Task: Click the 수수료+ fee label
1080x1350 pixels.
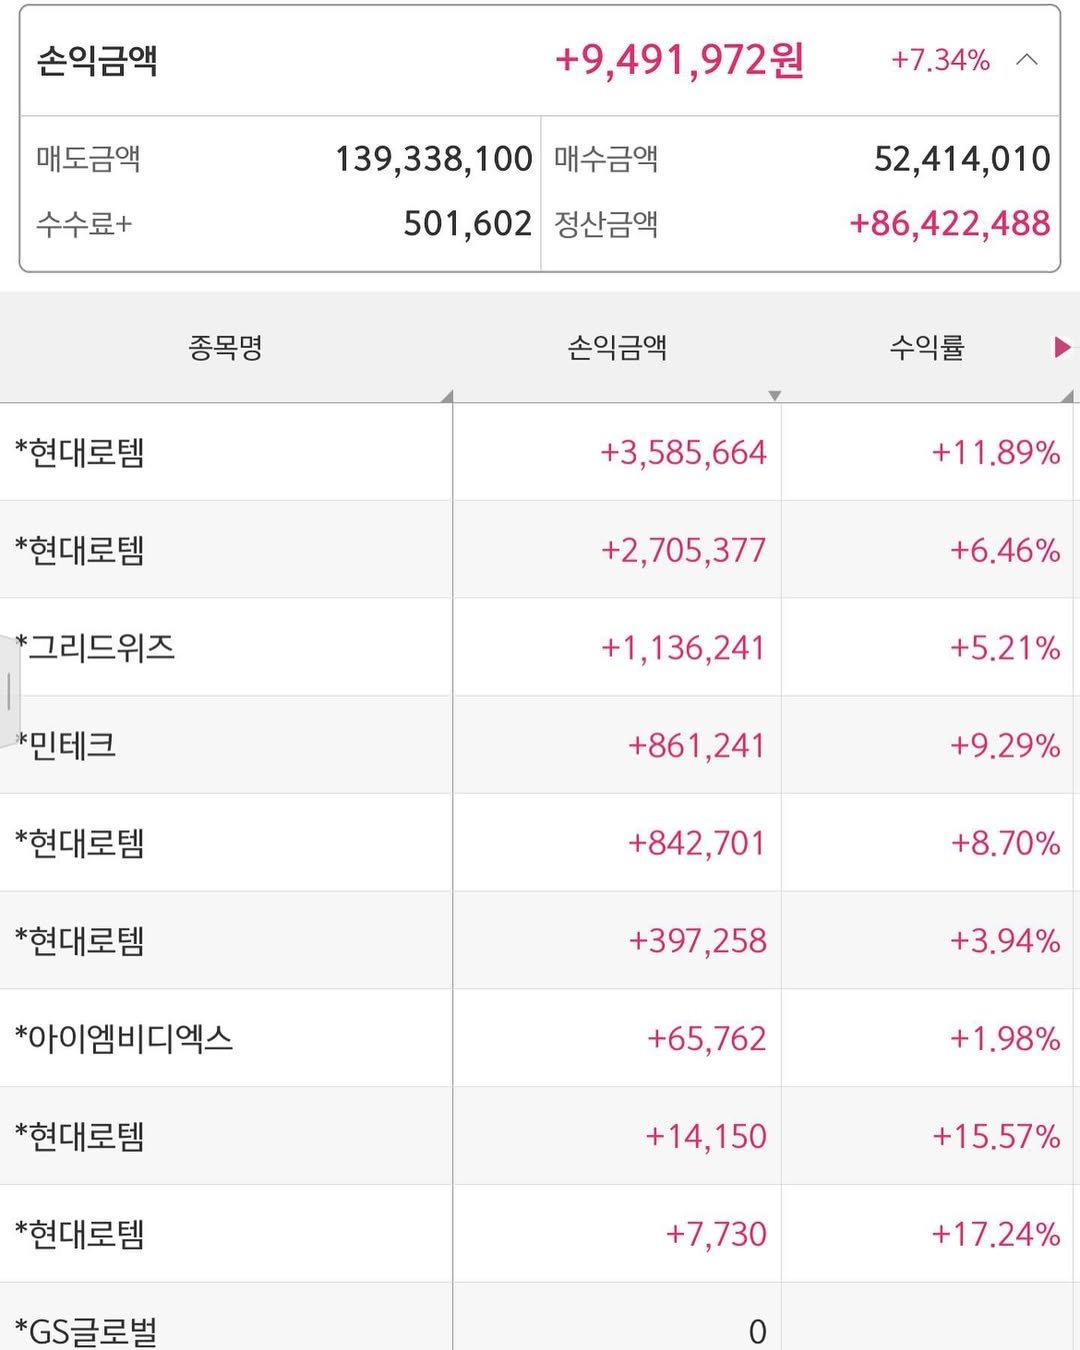Action: coord(84,224)
